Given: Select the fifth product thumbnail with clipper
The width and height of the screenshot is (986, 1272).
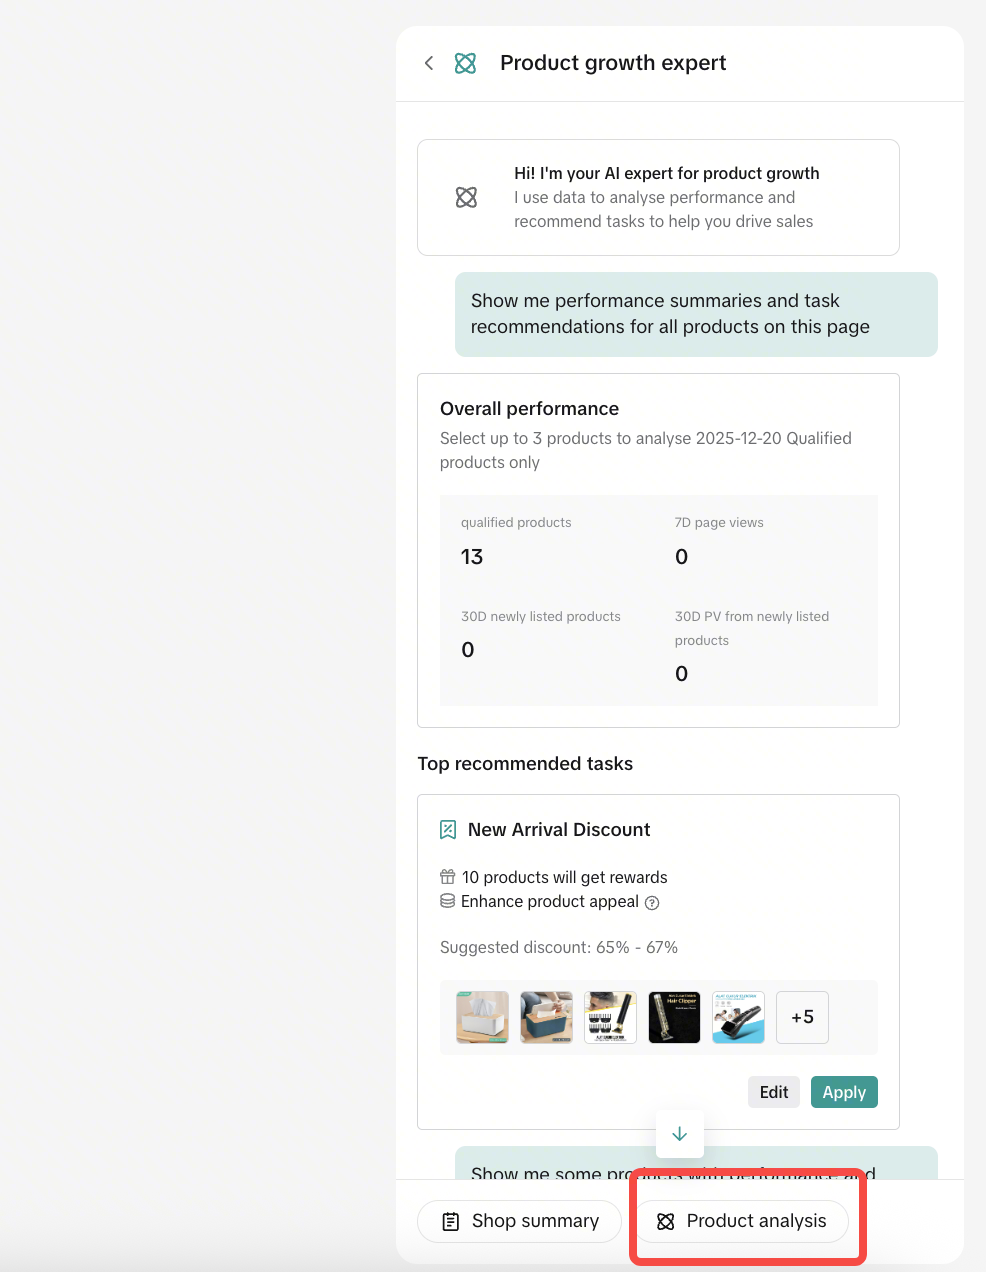Looking at the screenshot, I should point(738,1017).
